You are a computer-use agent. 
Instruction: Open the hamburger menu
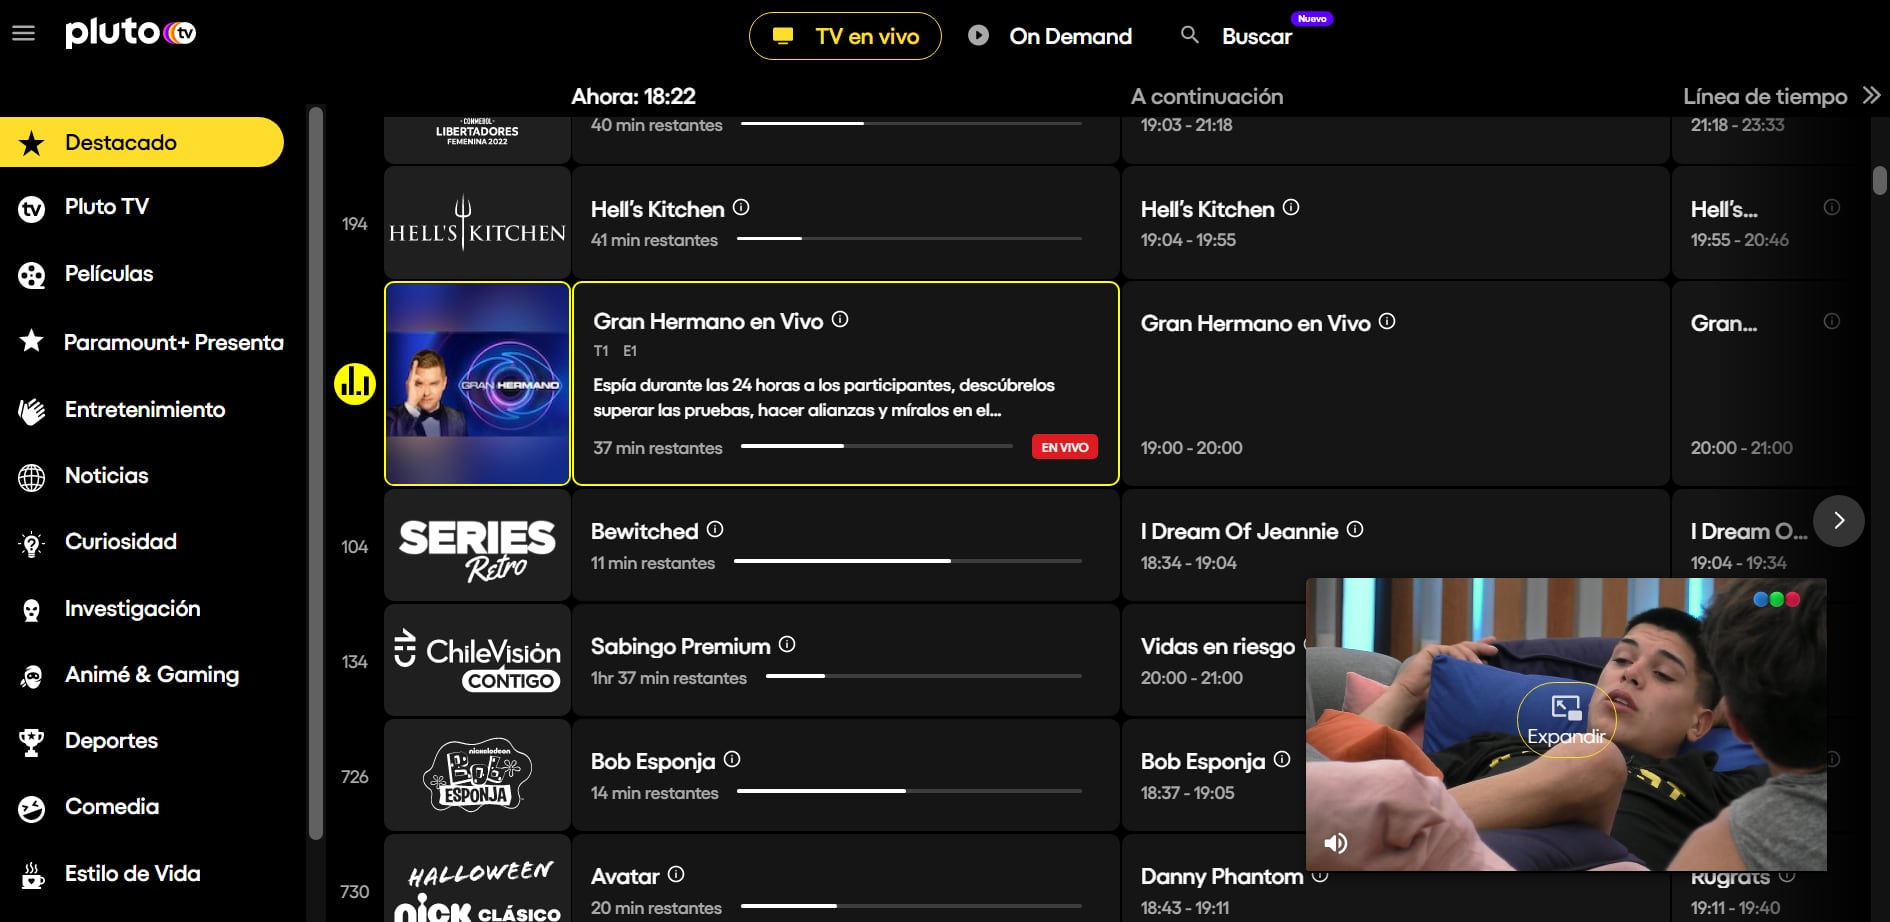[x=23, y=34]
